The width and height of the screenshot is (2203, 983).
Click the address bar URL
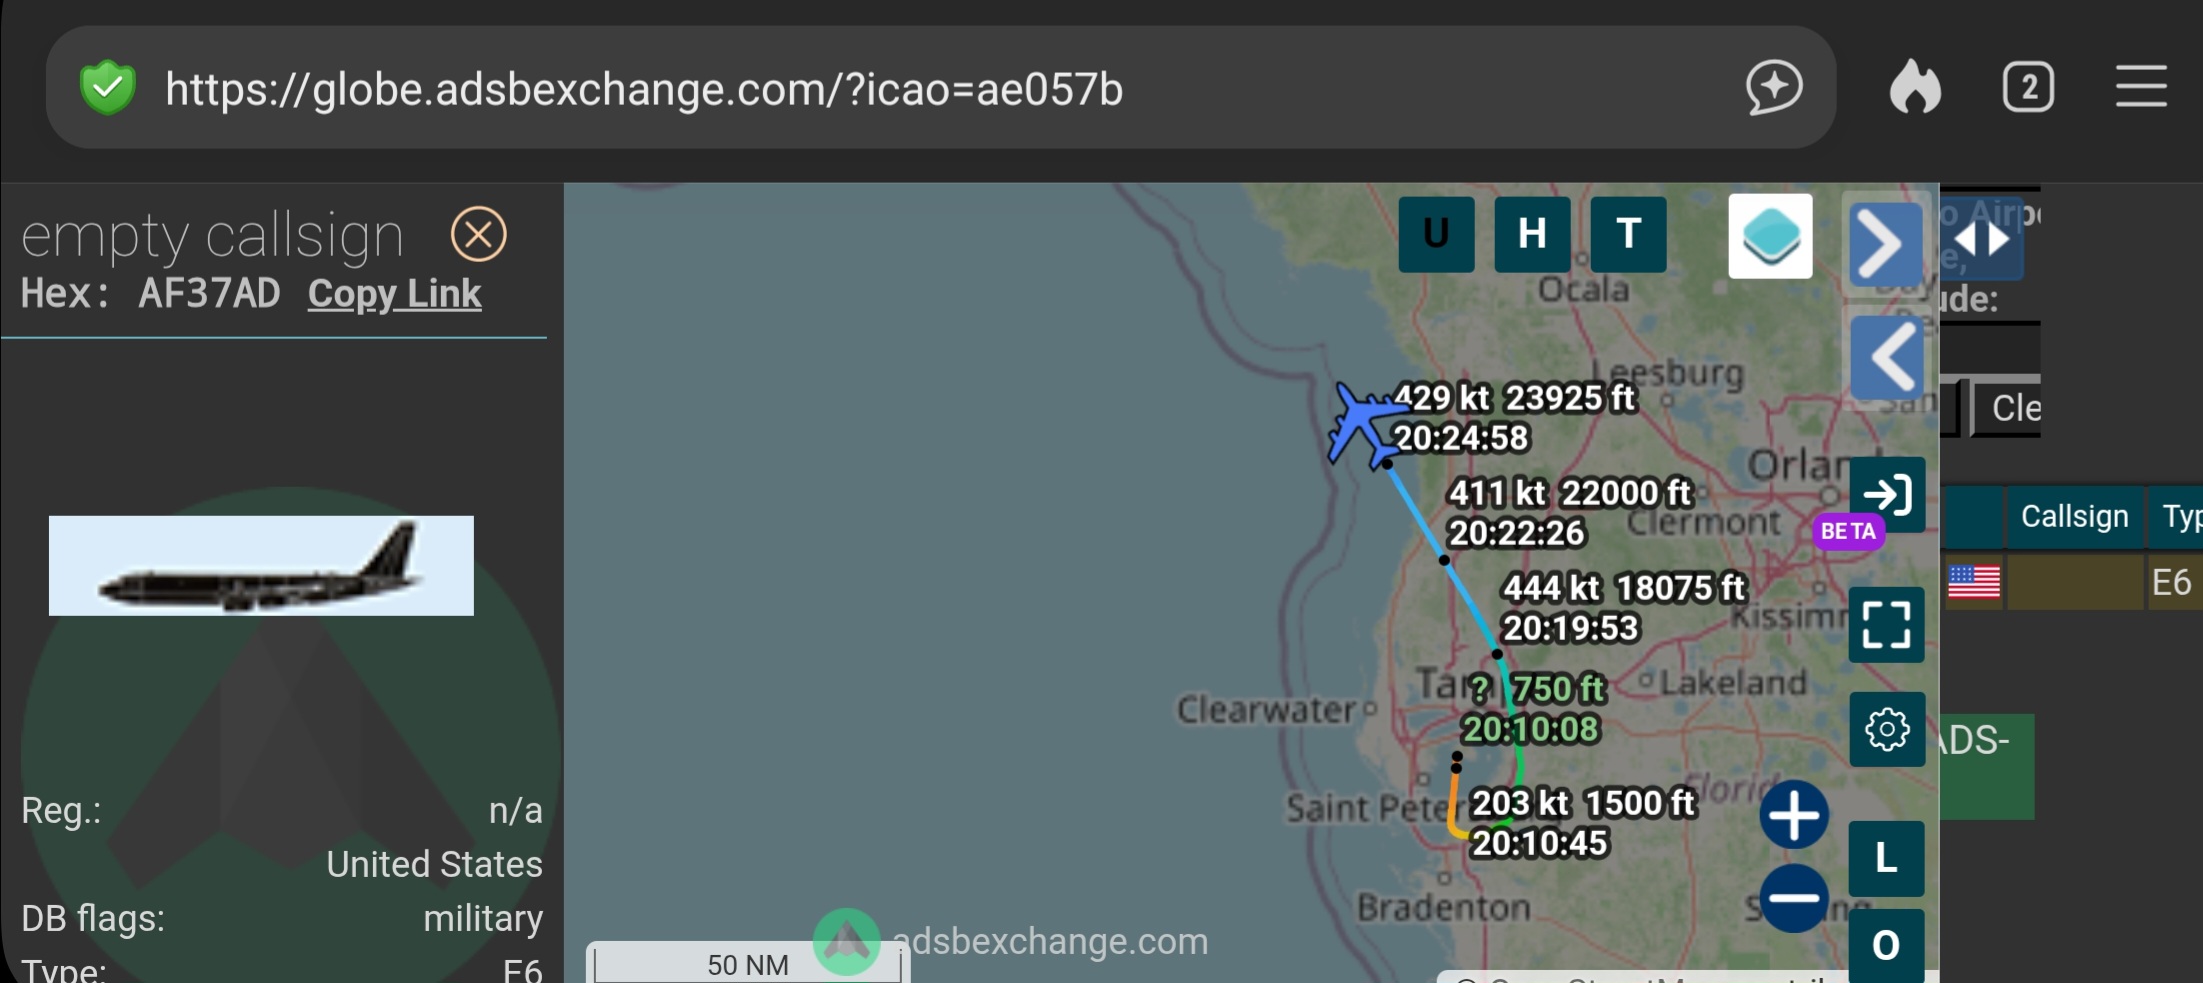[643, 90]
